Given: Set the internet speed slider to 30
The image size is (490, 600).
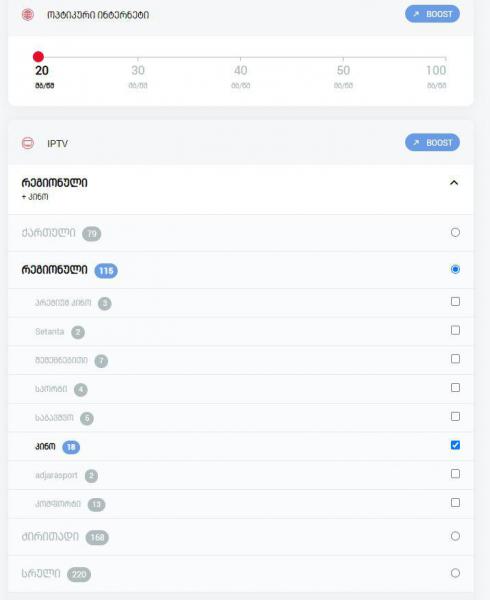Looking at the screenshot, I should [x=138, y=57].
